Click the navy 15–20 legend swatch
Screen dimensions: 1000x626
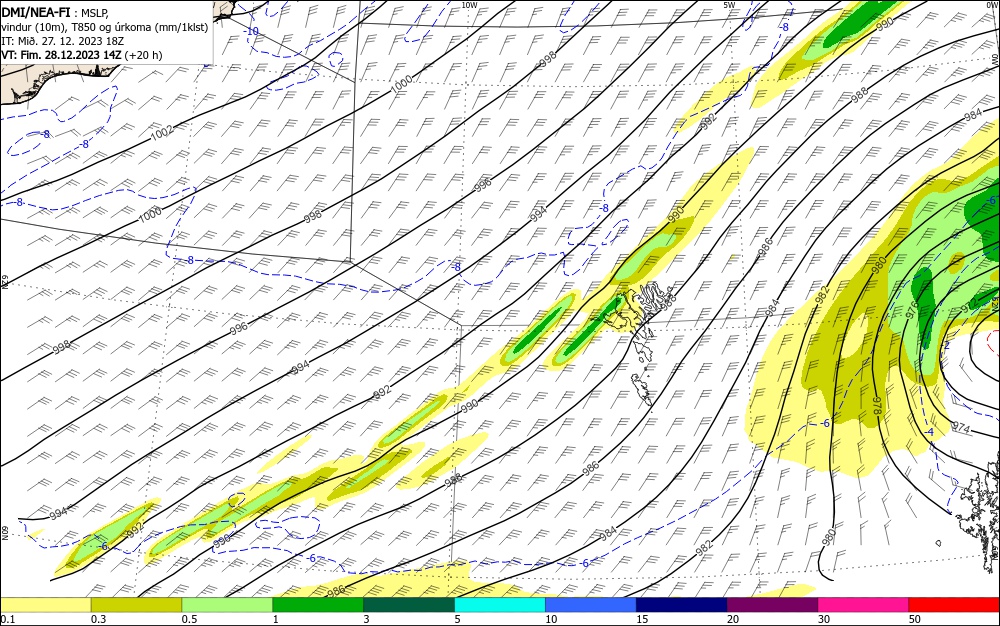[682, 605]
